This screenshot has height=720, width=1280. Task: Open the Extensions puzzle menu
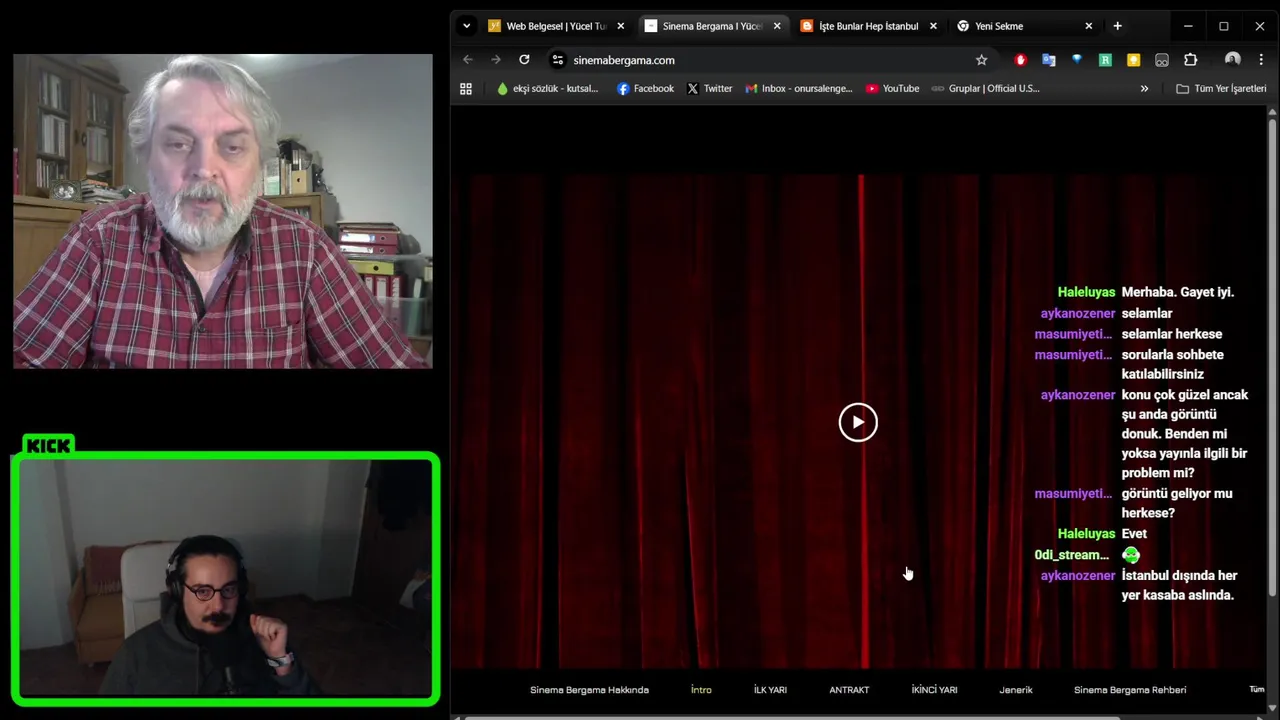(1190, 60)
